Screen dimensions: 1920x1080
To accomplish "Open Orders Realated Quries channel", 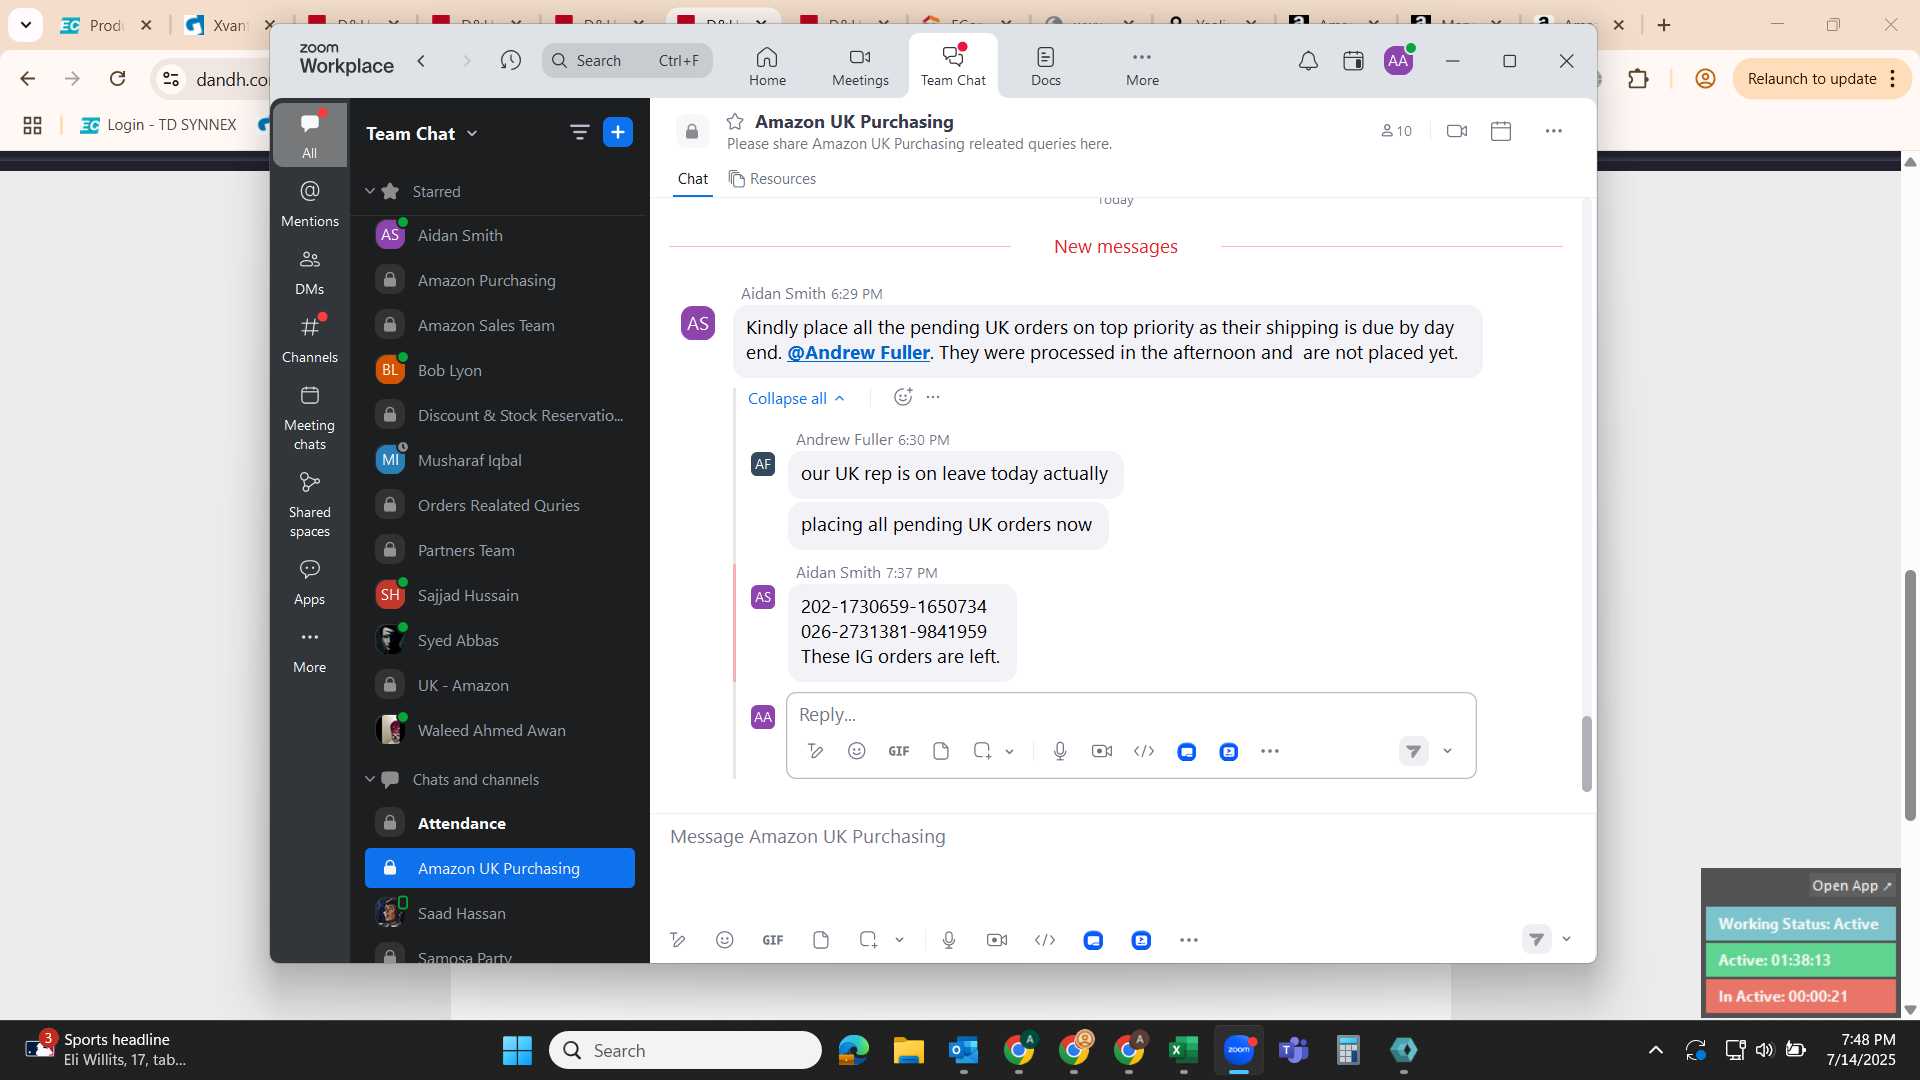I will click(x=500, y=505).
